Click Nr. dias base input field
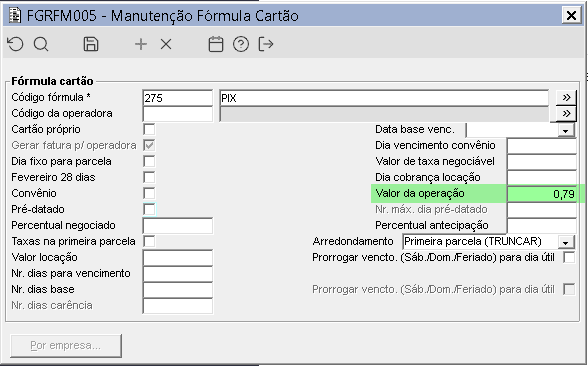588x366 pixels. 178,290
